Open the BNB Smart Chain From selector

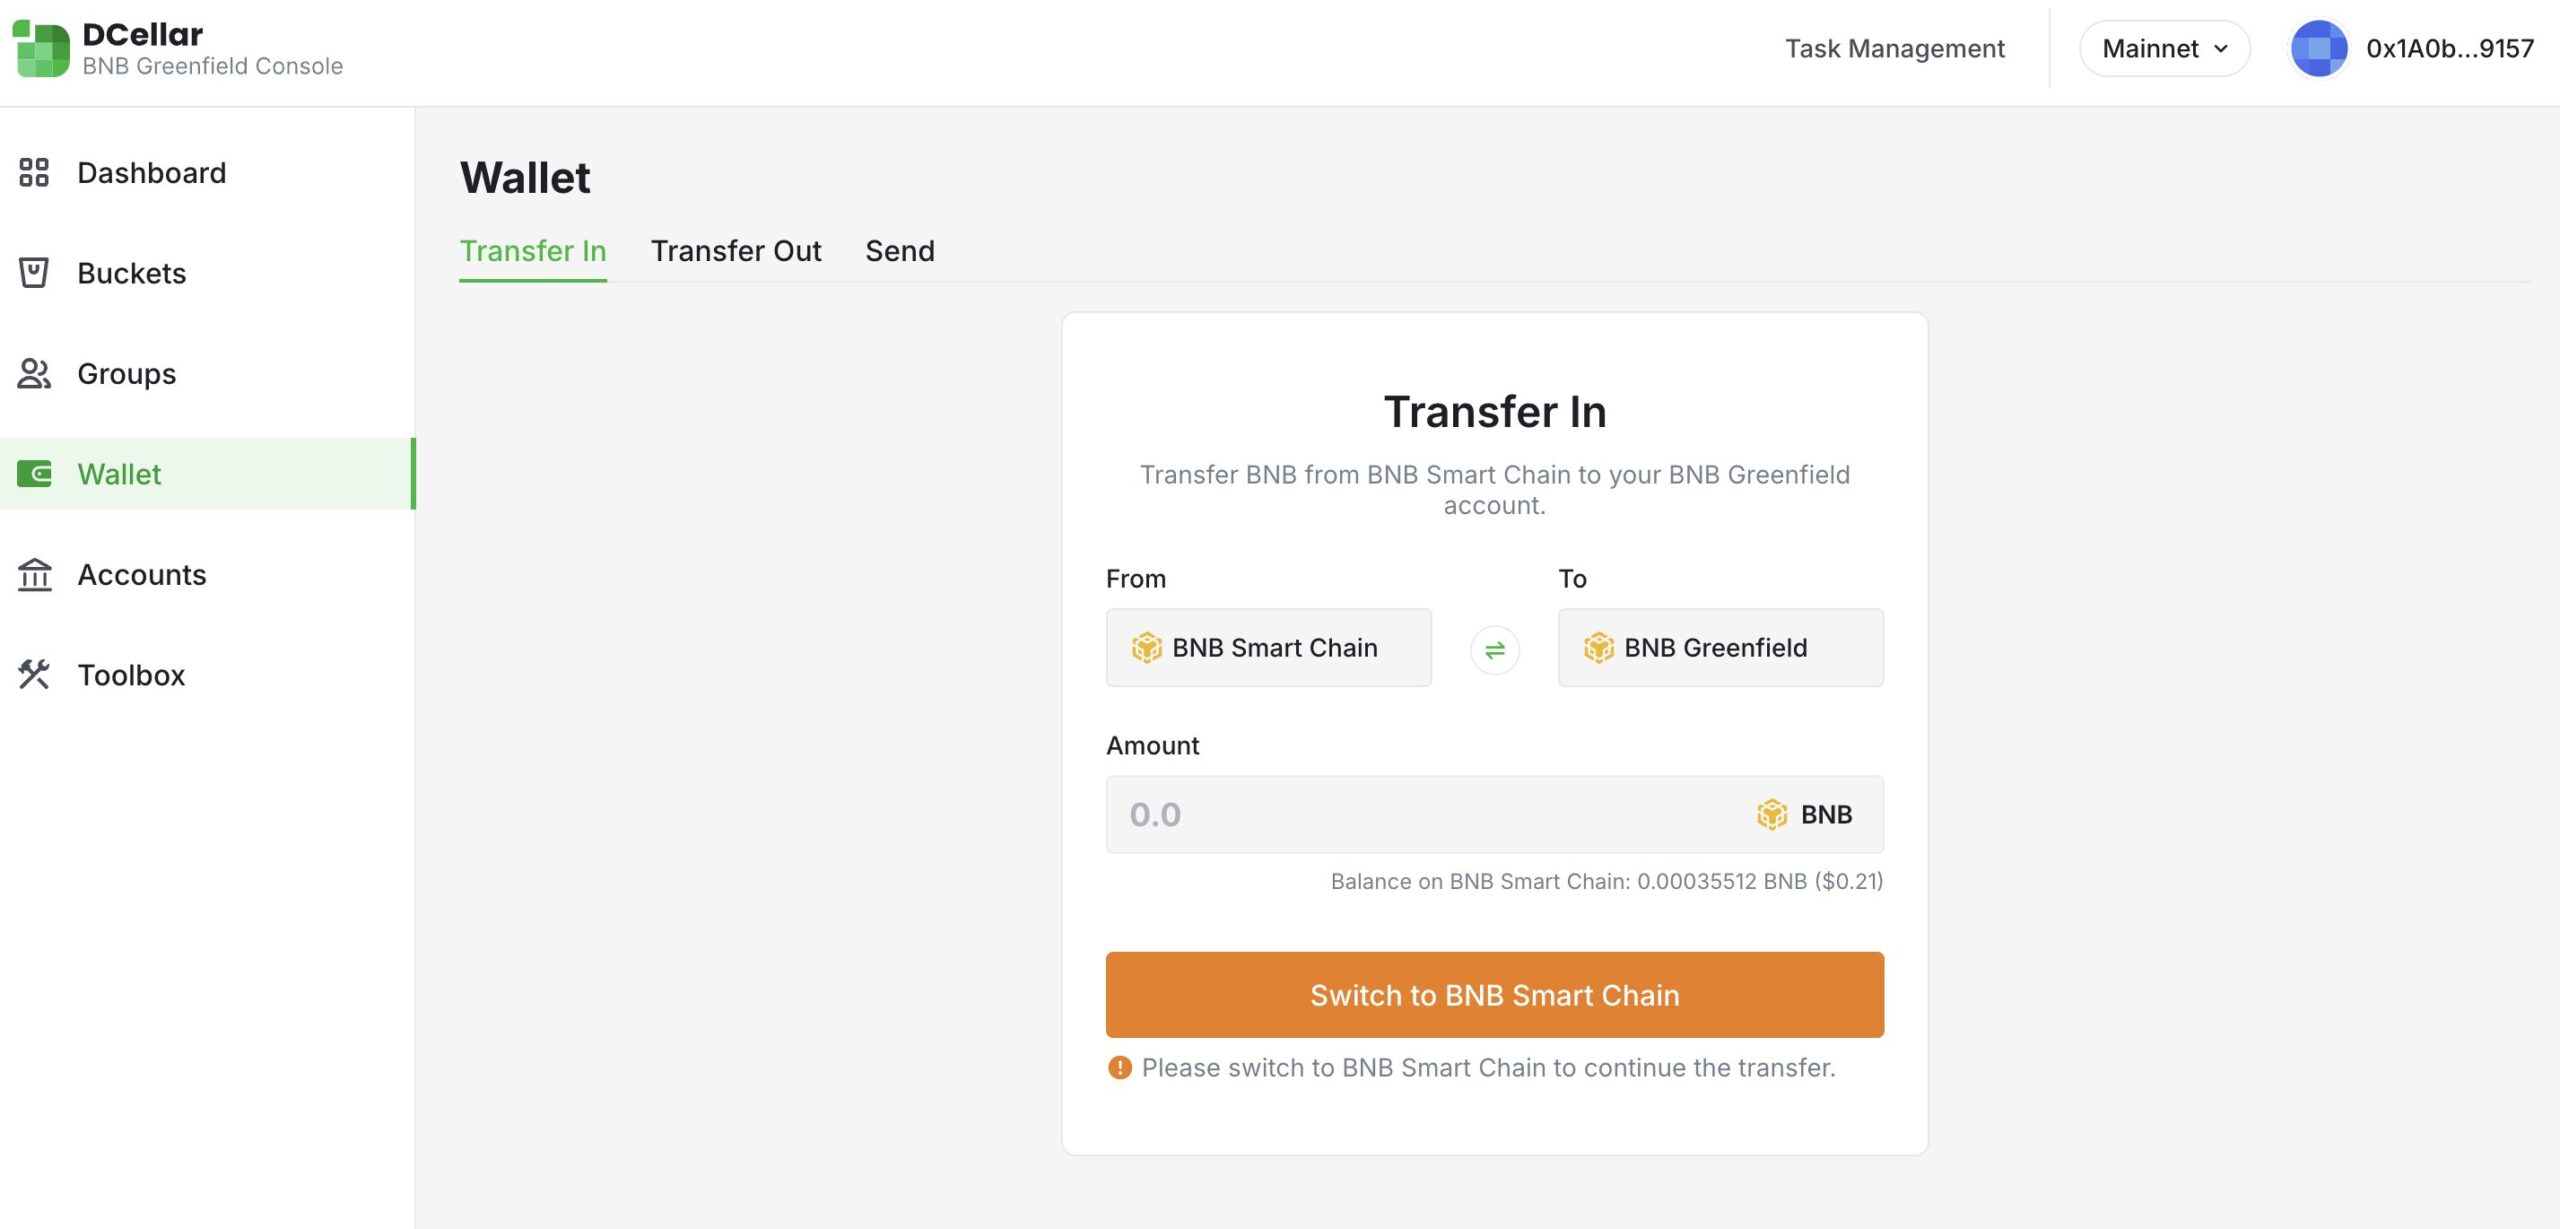[x=1268, y=647]
